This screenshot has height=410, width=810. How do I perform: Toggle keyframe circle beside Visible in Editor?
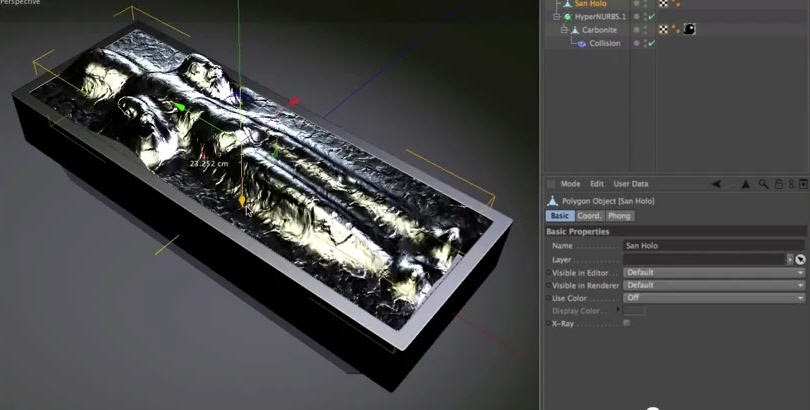coord(548,273)
